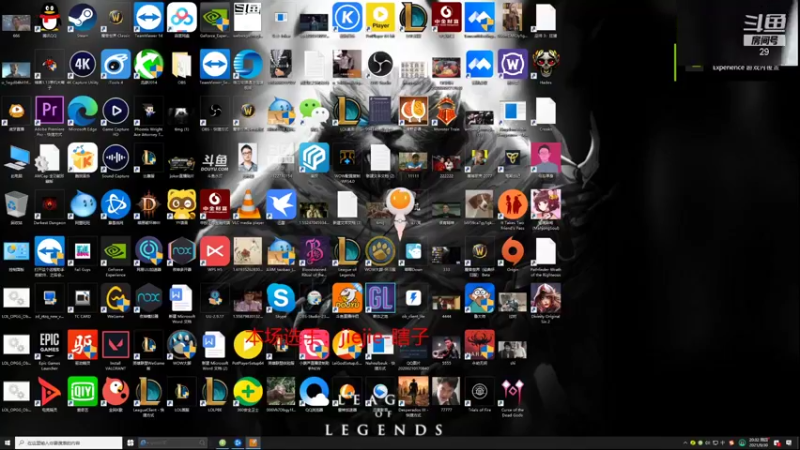Launch Adobe Premiere Pro shortcut

tap(49, 111)
